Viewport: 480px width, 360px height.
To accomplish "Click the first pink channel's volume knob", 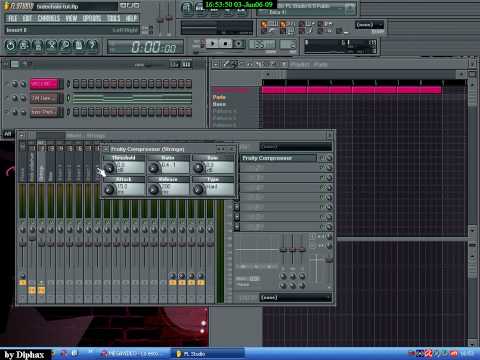I will point(23,84).
